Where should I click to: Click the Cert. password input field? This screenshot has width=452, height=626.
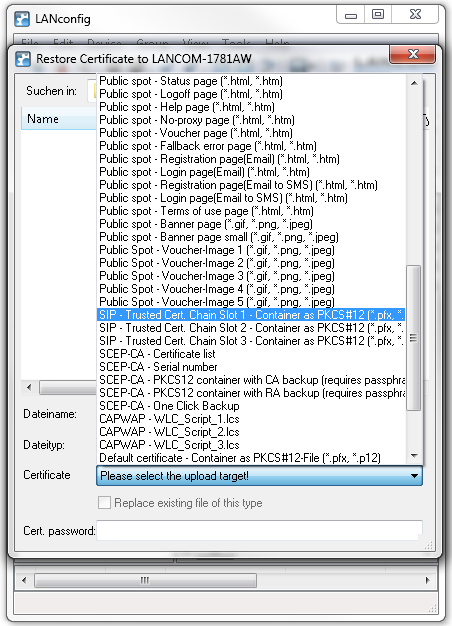tap(259, 530)
